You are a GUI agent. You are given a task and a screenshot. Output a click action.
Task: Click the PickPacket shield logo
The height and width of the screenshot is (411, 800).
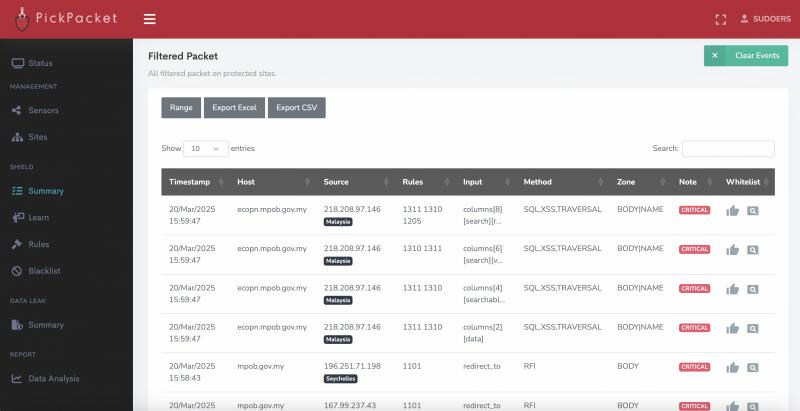point(22,19)
